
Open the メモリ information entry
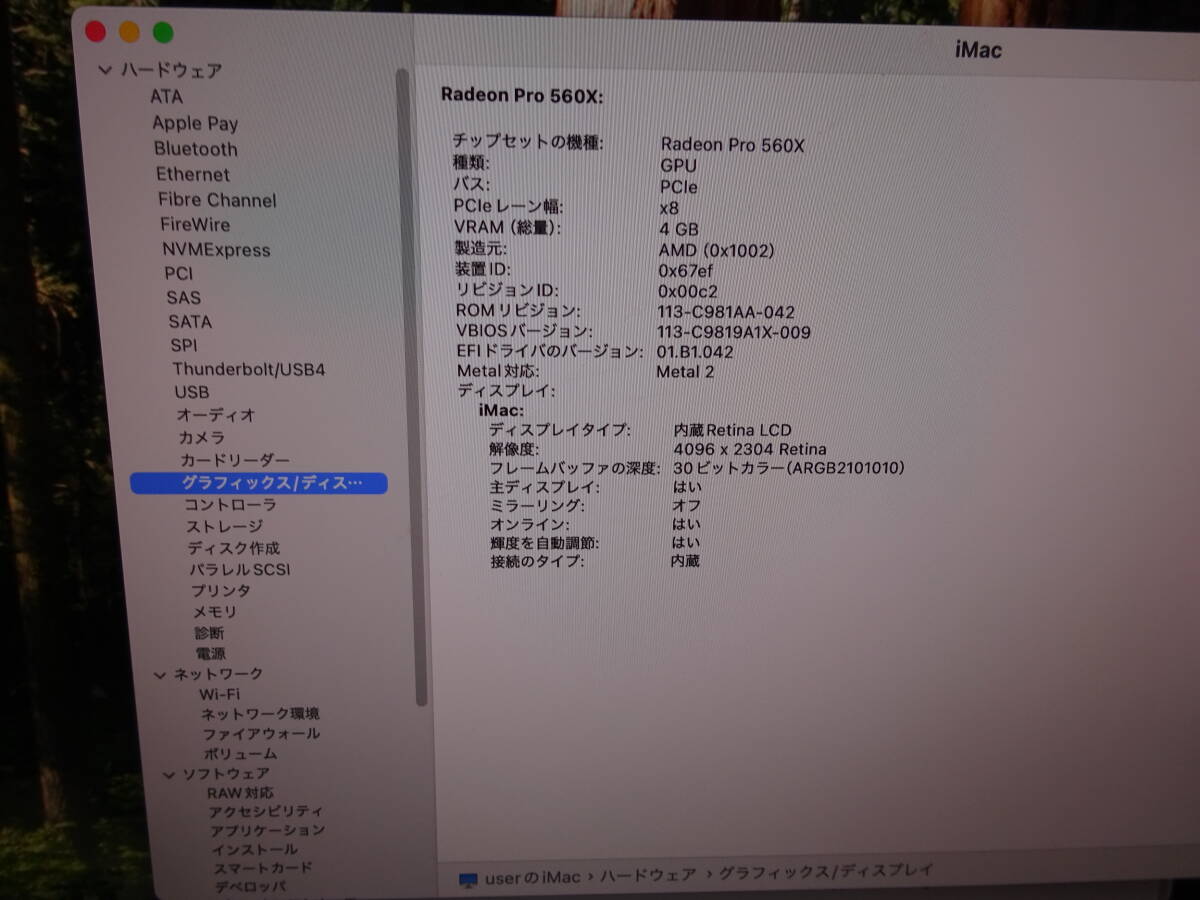[215, 612]
